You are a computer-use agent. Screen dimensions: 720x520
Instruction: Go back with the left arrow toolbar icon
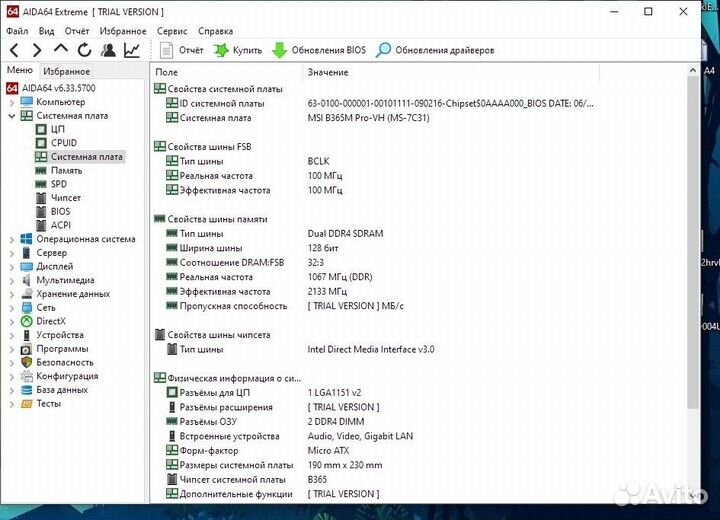(x=14, y=50)
